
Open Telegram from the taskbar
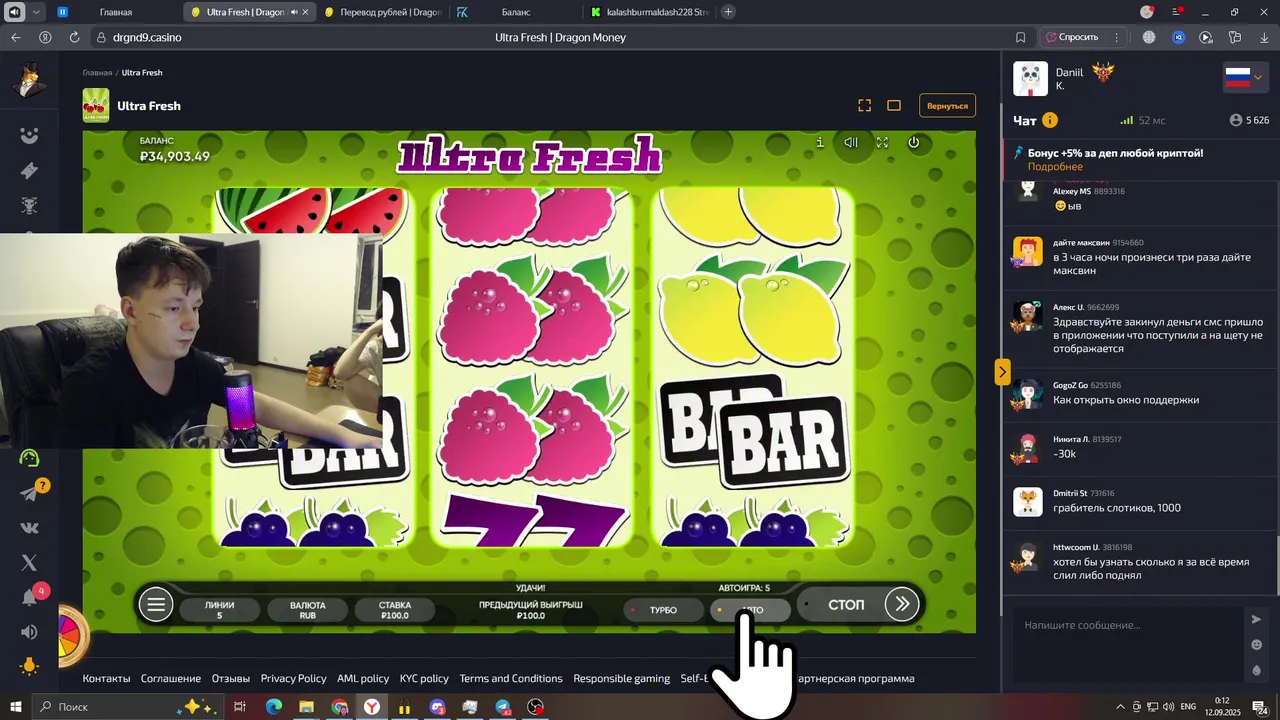[503, 707]
